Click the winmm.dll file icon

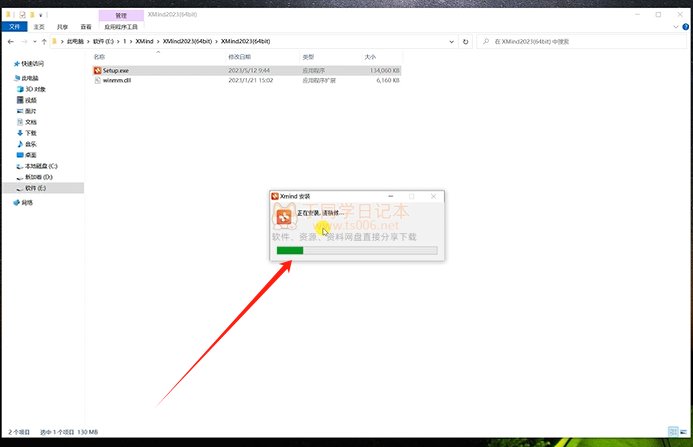98,80
